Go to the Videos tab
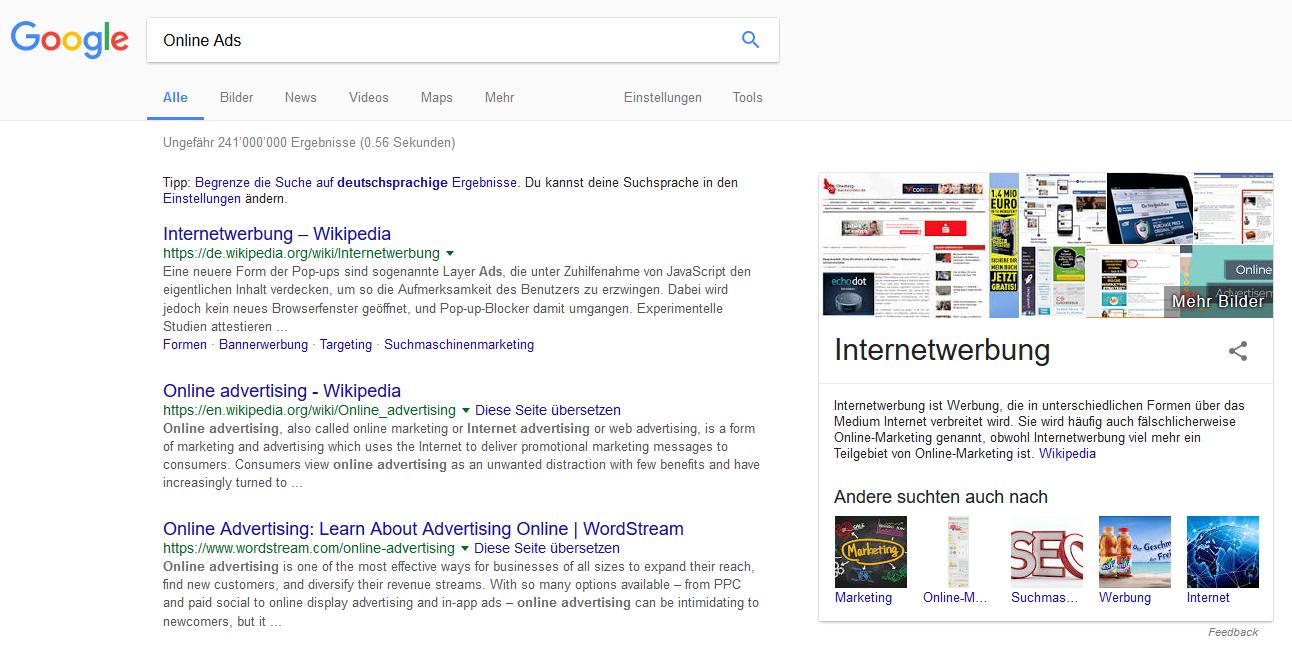Image resolution: width=1292 pixels, height=656 pixels. [x=369, y=97]
